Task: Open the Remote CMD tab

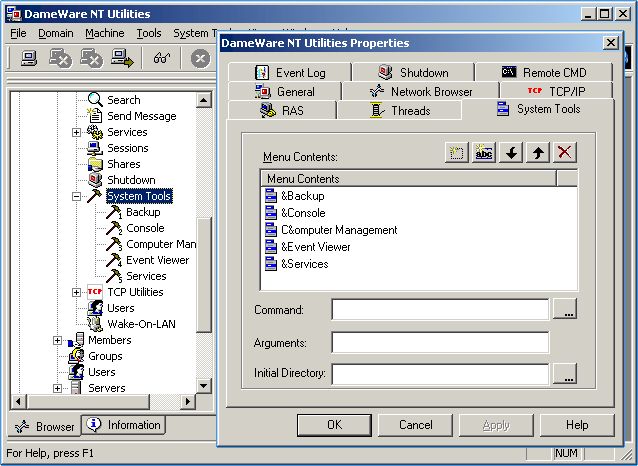Action: click(x=544, y=72)
